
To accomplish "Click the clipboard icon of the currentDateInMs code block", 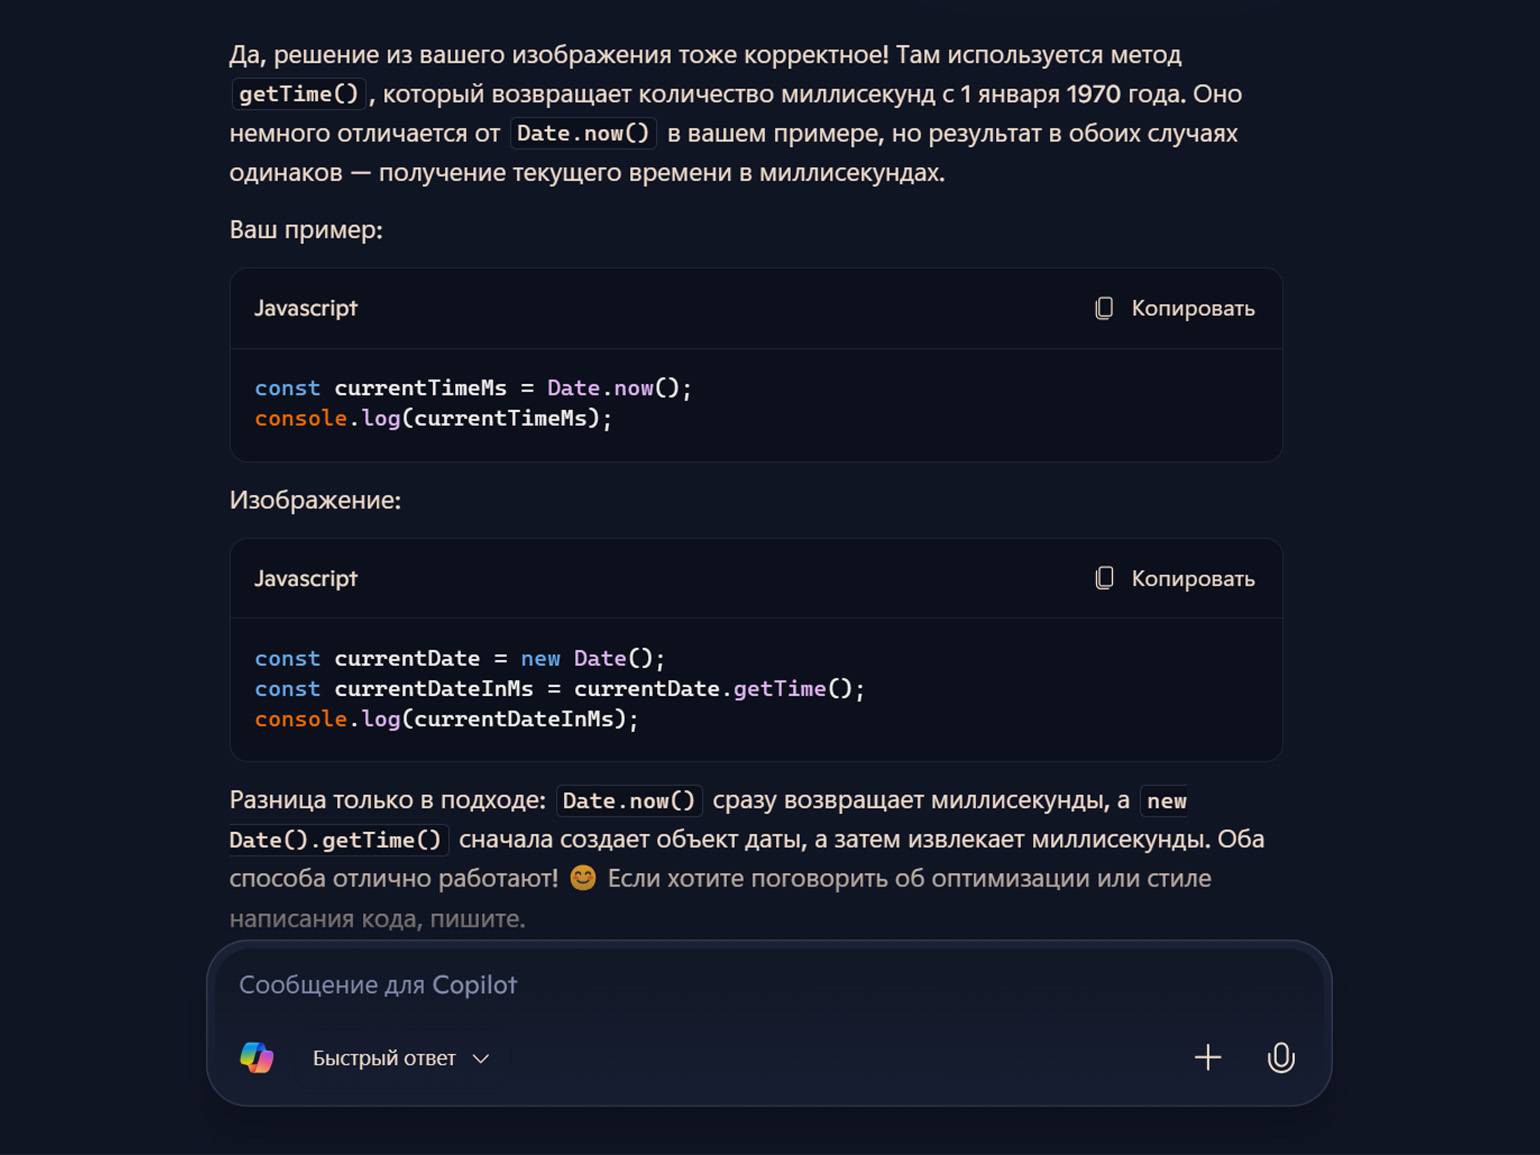I will click(1104, 578).
